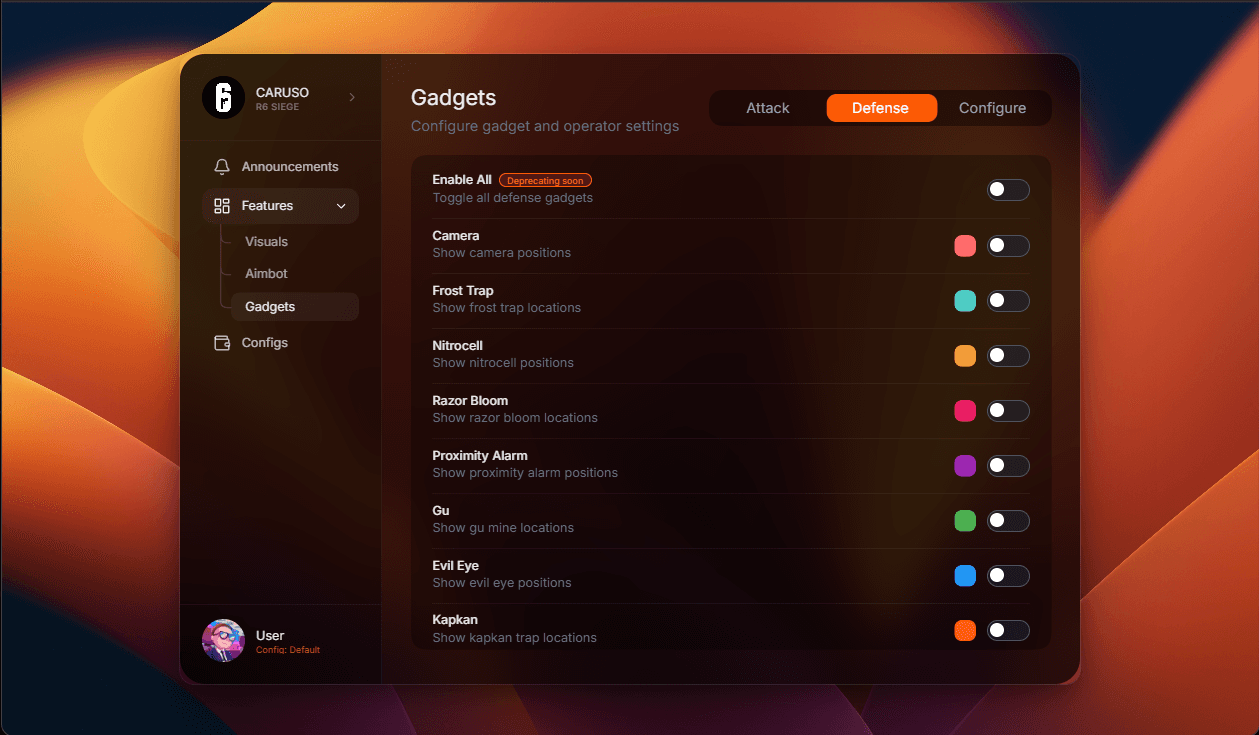Viewport: 1259px width, 735px height.
Task: Switch to the Configure tab
Action: [992, 108]
